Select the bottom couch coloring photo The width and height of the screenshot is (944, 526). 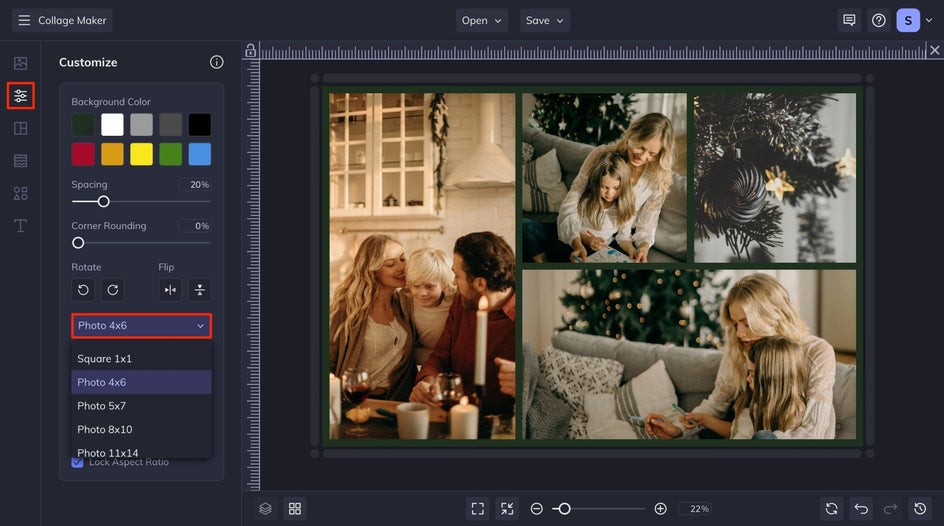(689, 354)
